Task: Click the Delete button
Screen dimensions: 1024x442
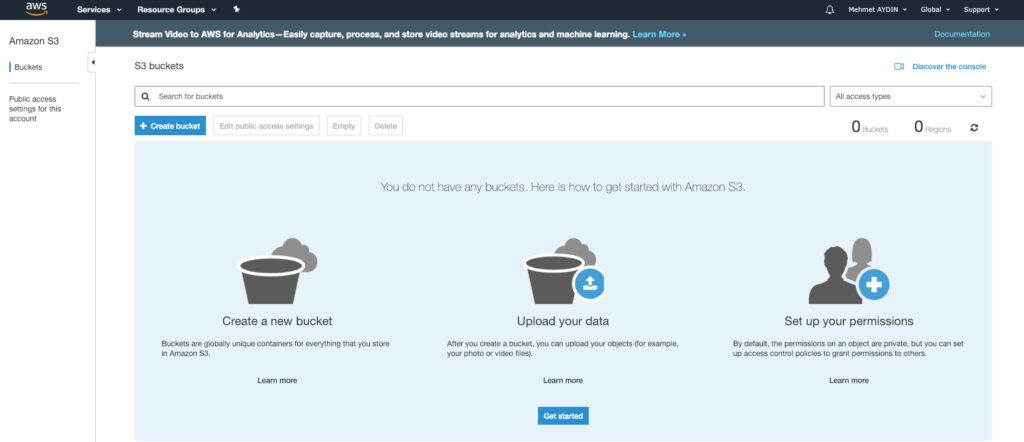Action: (385, 126)
